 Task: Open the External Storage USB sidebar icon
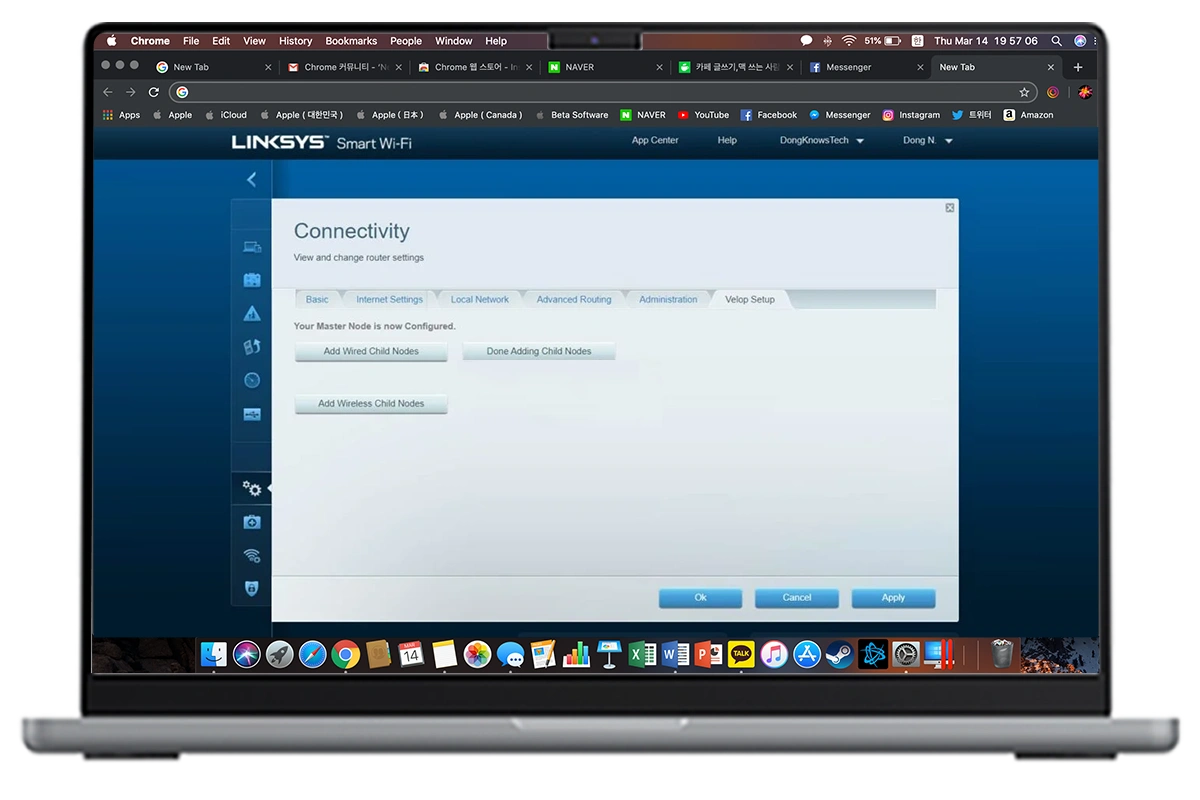252,414
